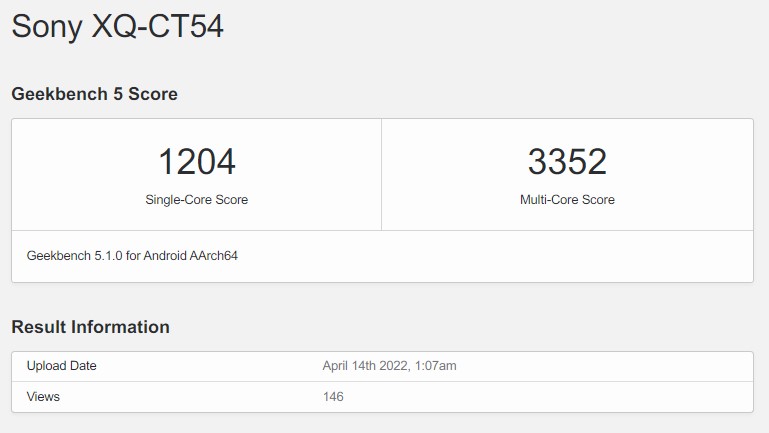Click the Single-Core Score label
Screen dimensions: 769x433
pos(197,200)
